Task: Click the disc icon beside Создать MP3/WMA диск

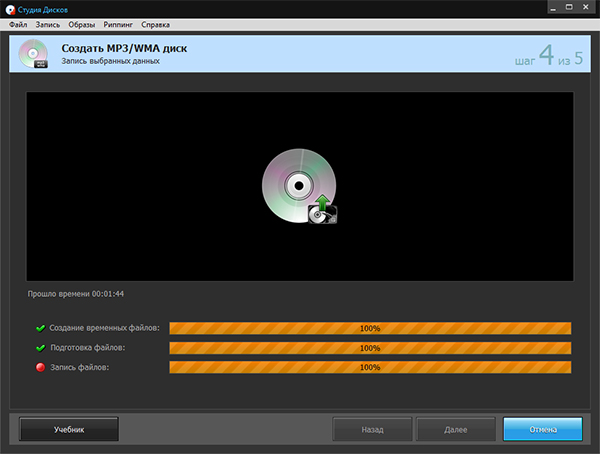Action: pos(35,54)
